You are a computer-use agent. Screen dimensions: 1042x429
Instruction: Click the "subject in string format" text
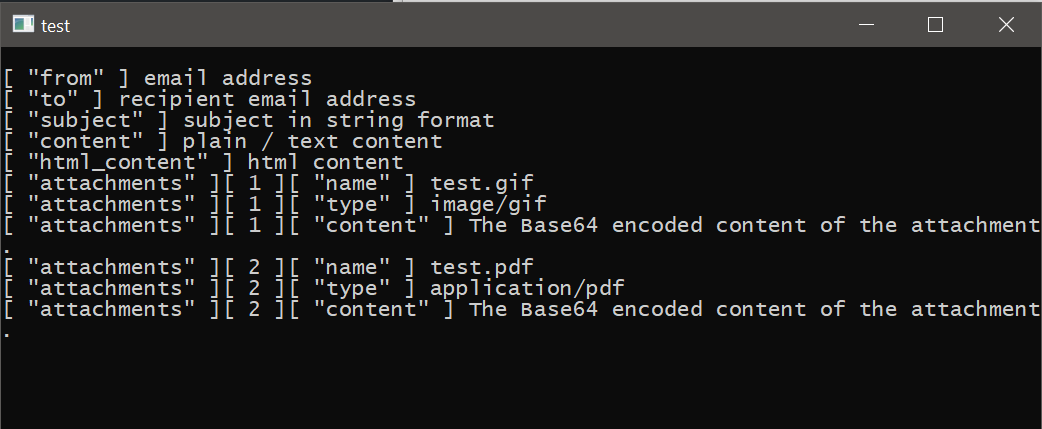click(338, 120)
